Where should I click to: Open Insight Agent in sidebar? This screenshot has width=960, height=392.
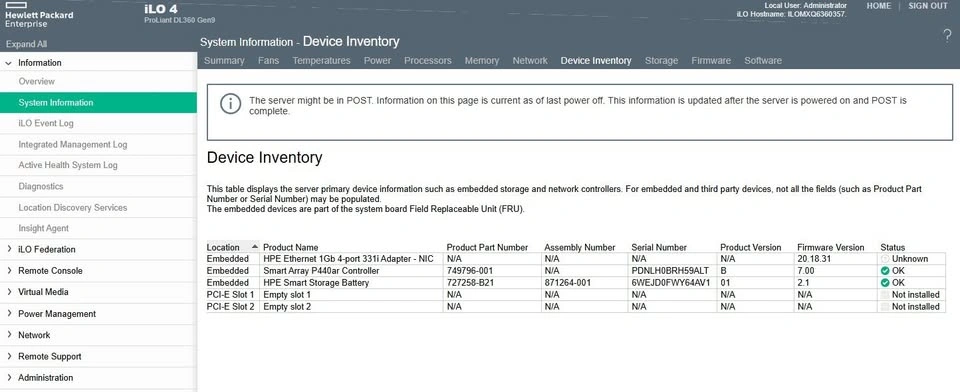[43, 228]
